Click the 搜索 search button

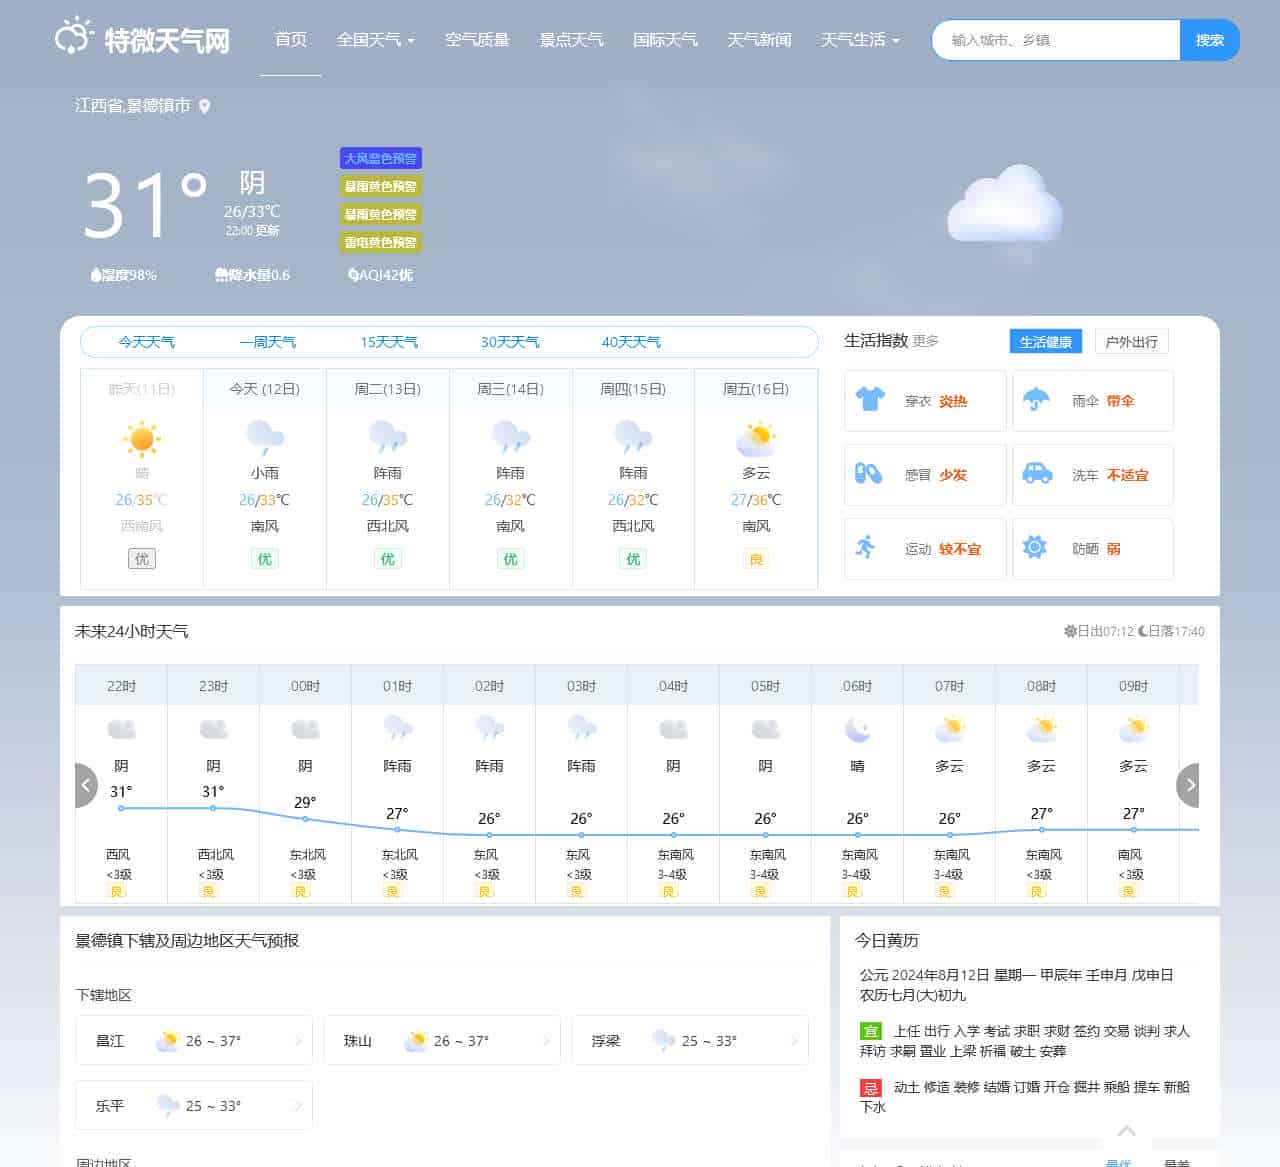pyautogui.click(x=1210, y=40)
